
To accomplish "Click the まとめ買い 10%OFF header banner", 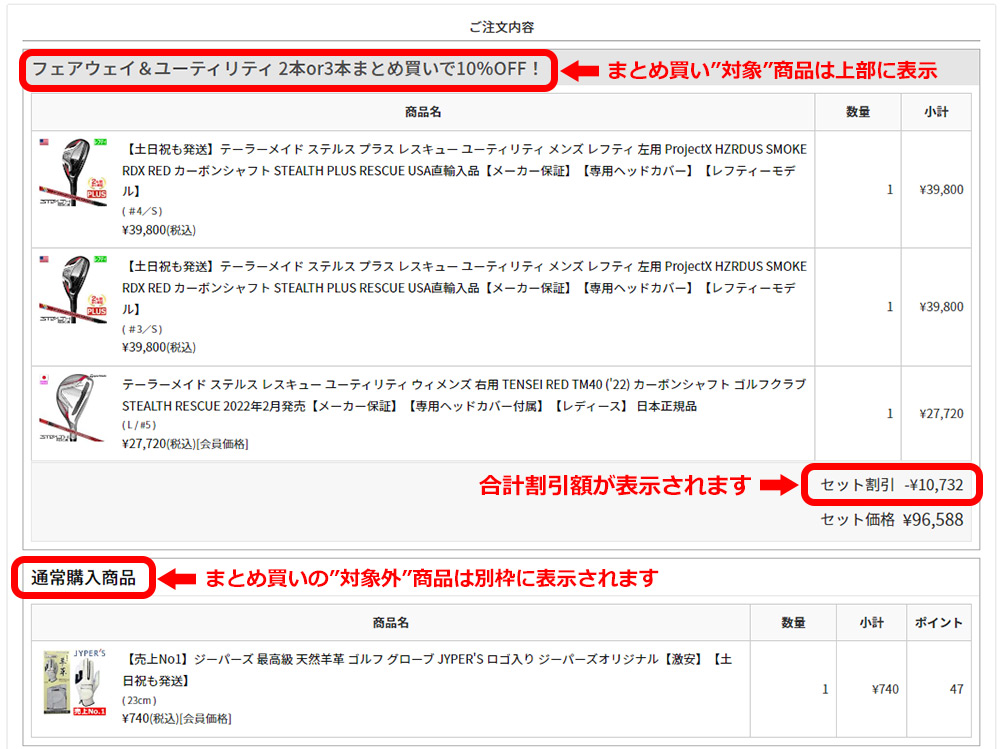I will coord(290,67).
